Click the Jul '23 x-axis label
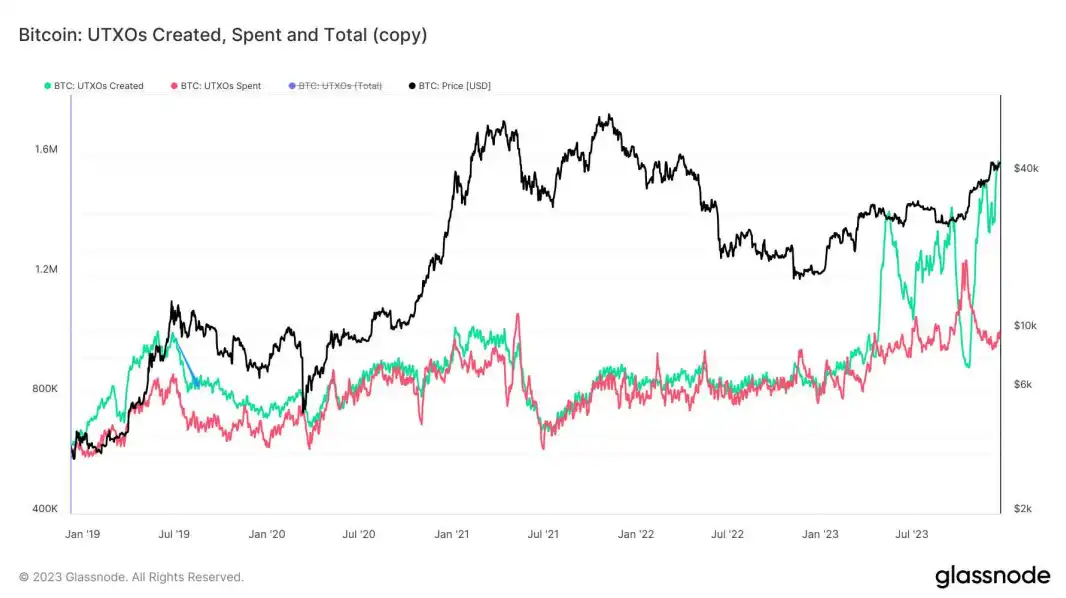The height and width of the screenshot is (598, 1066). pos(912,534)
